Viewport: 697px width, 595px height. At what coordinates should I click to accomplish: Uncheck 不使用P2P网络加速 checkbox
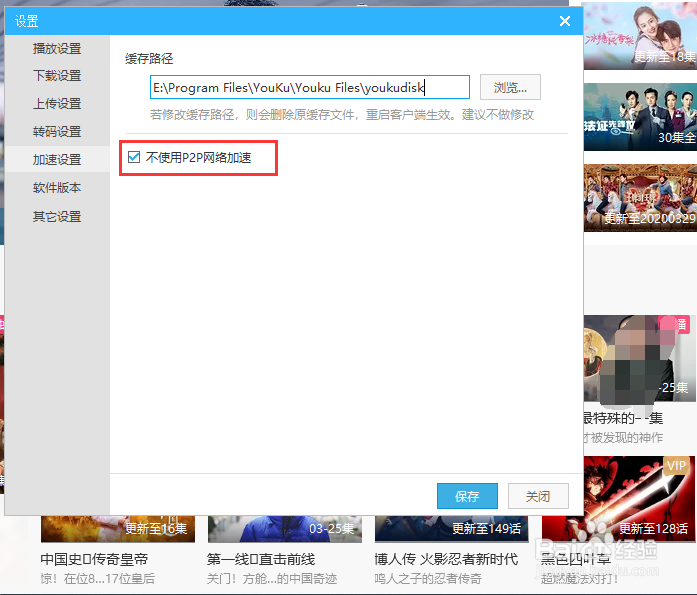134,157
